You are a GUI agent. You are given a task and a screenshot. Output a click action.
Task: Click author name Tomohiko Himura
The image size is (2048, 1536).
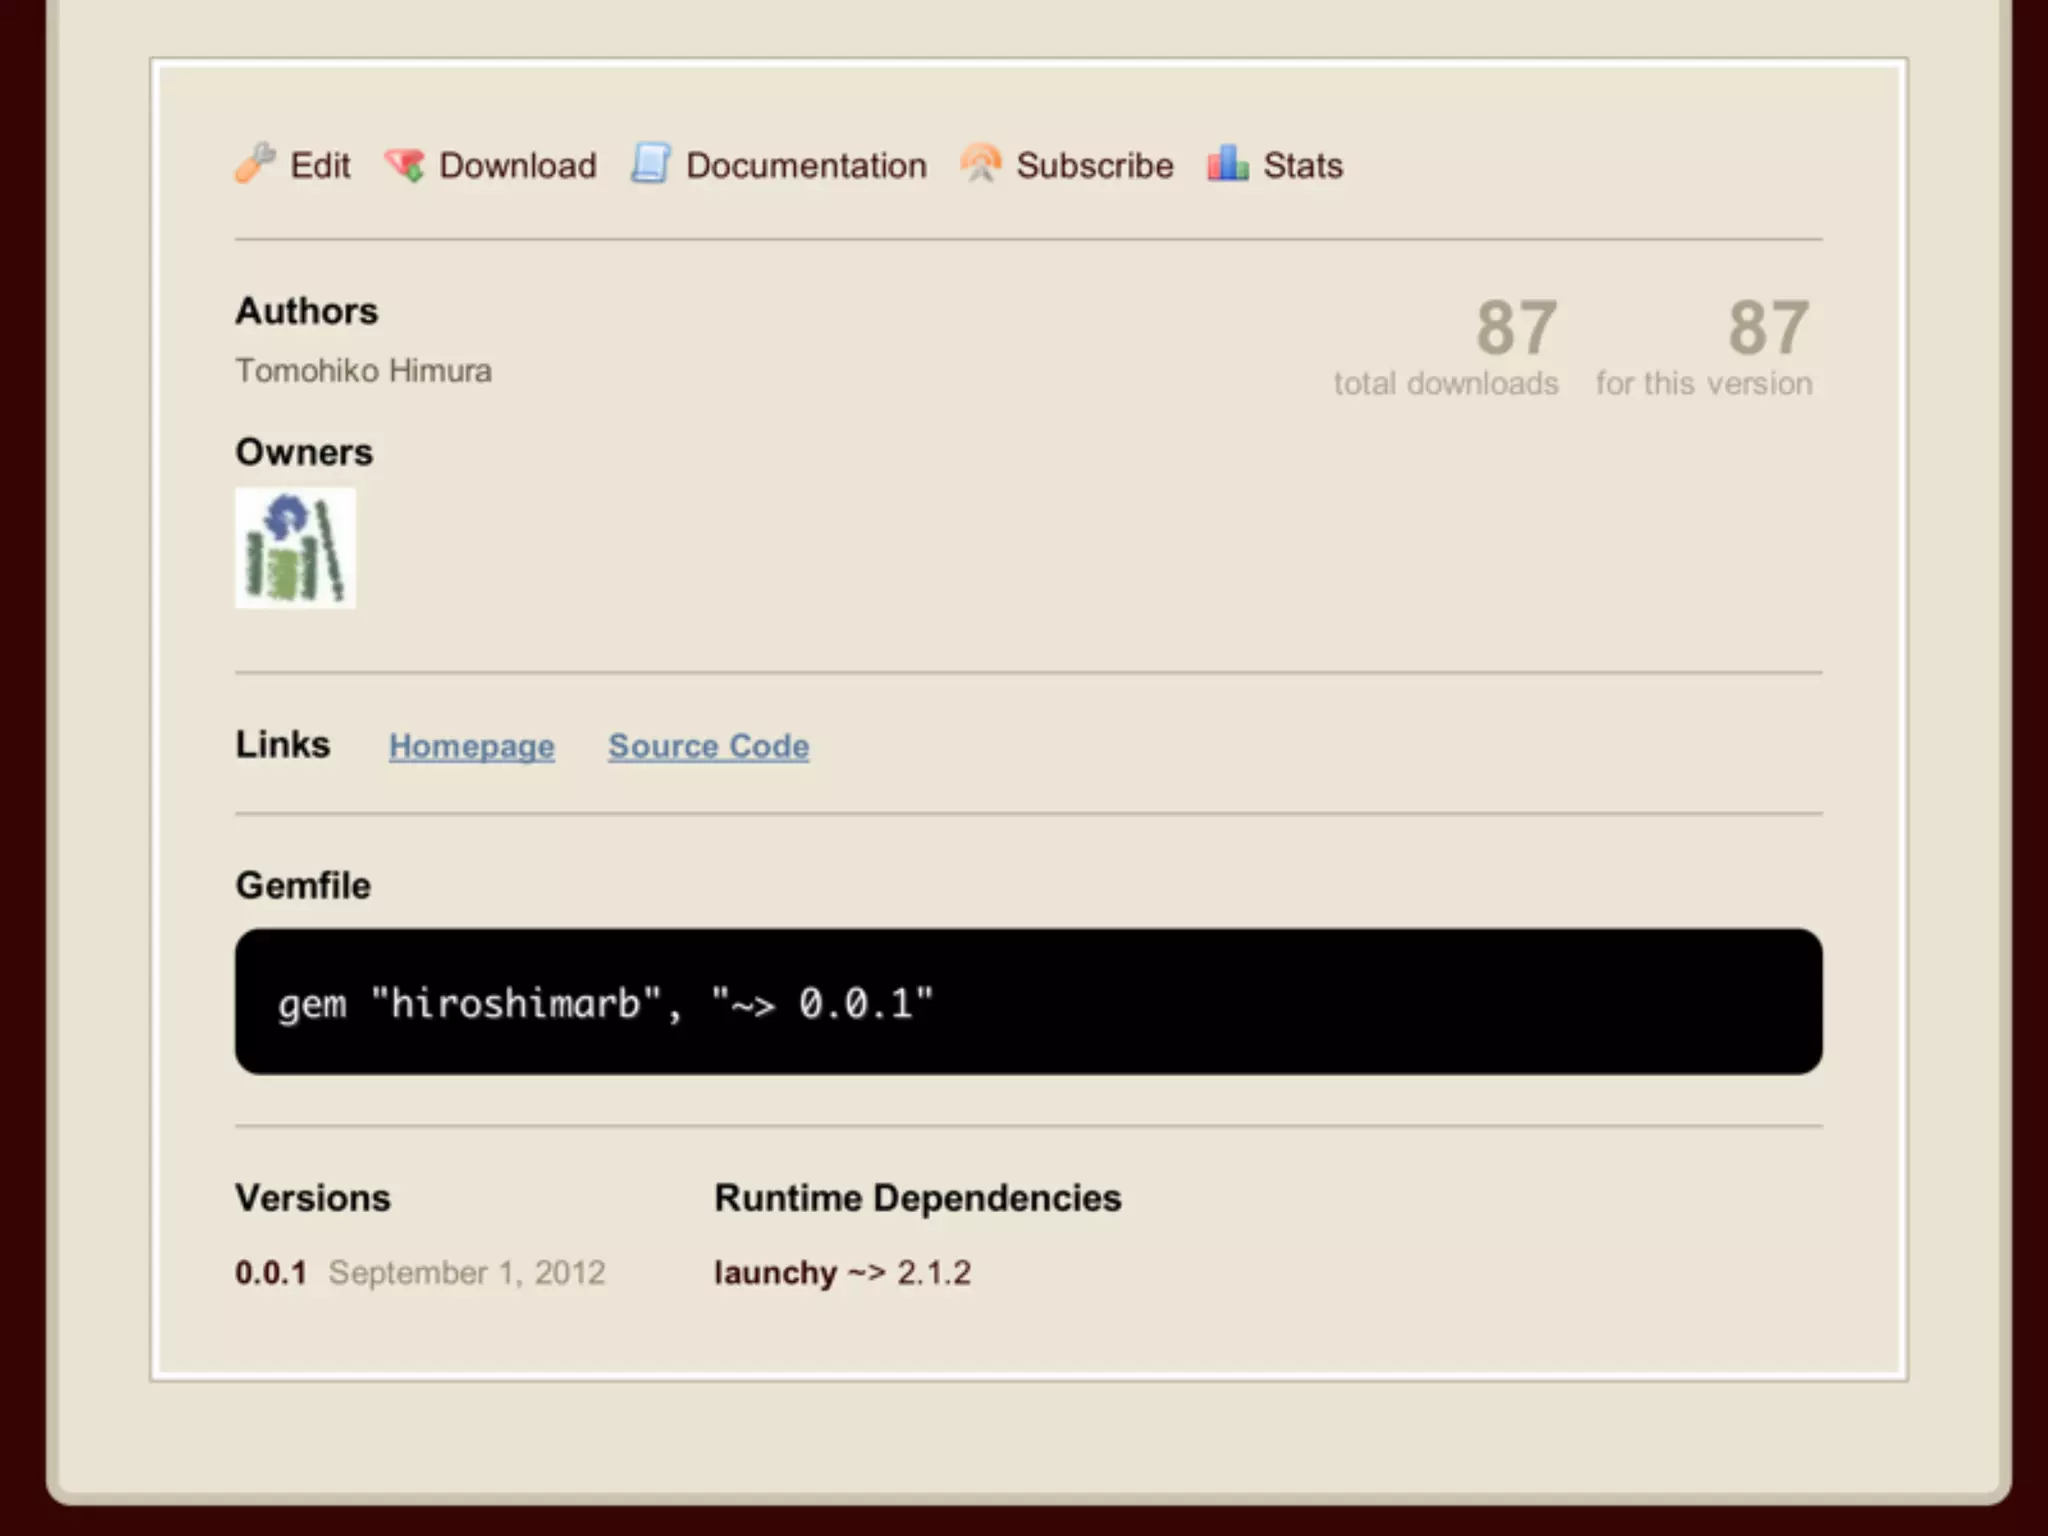tap(363, 371)
